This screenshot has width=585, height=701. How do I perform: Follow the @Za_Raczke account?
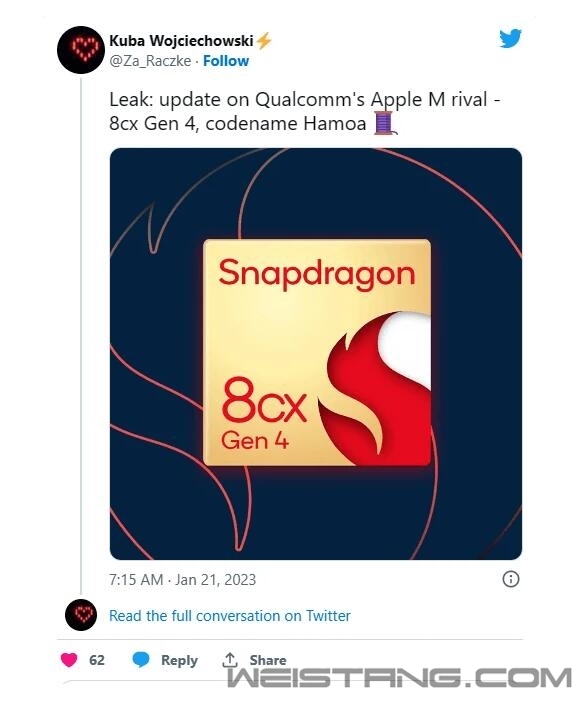(226, 61)
